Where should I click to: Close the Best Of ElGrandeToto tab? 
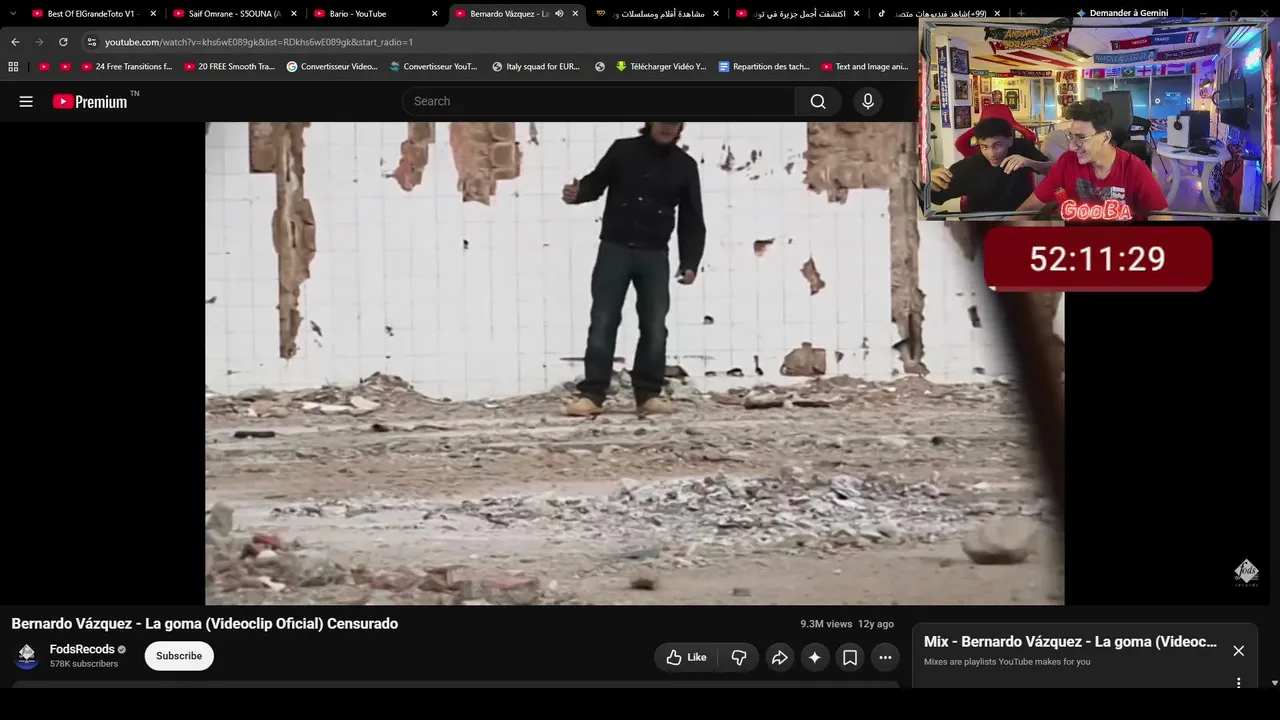tap(153, 14)
